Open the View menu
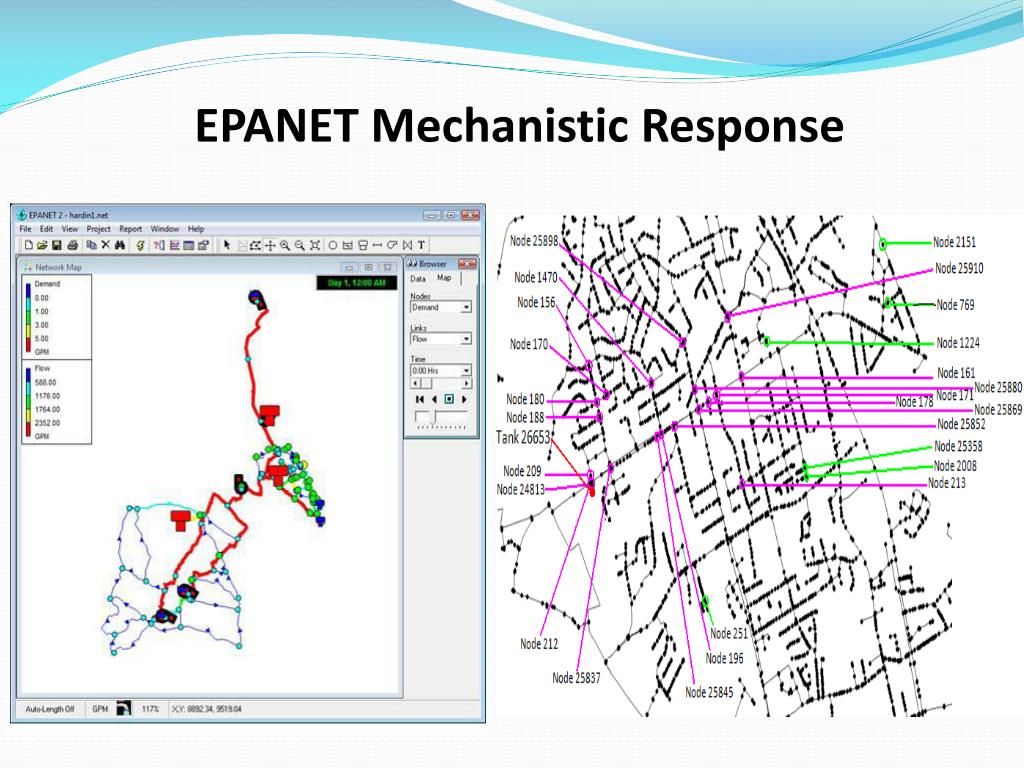Screen dimensions: 1024x768 tap(70, 229)
